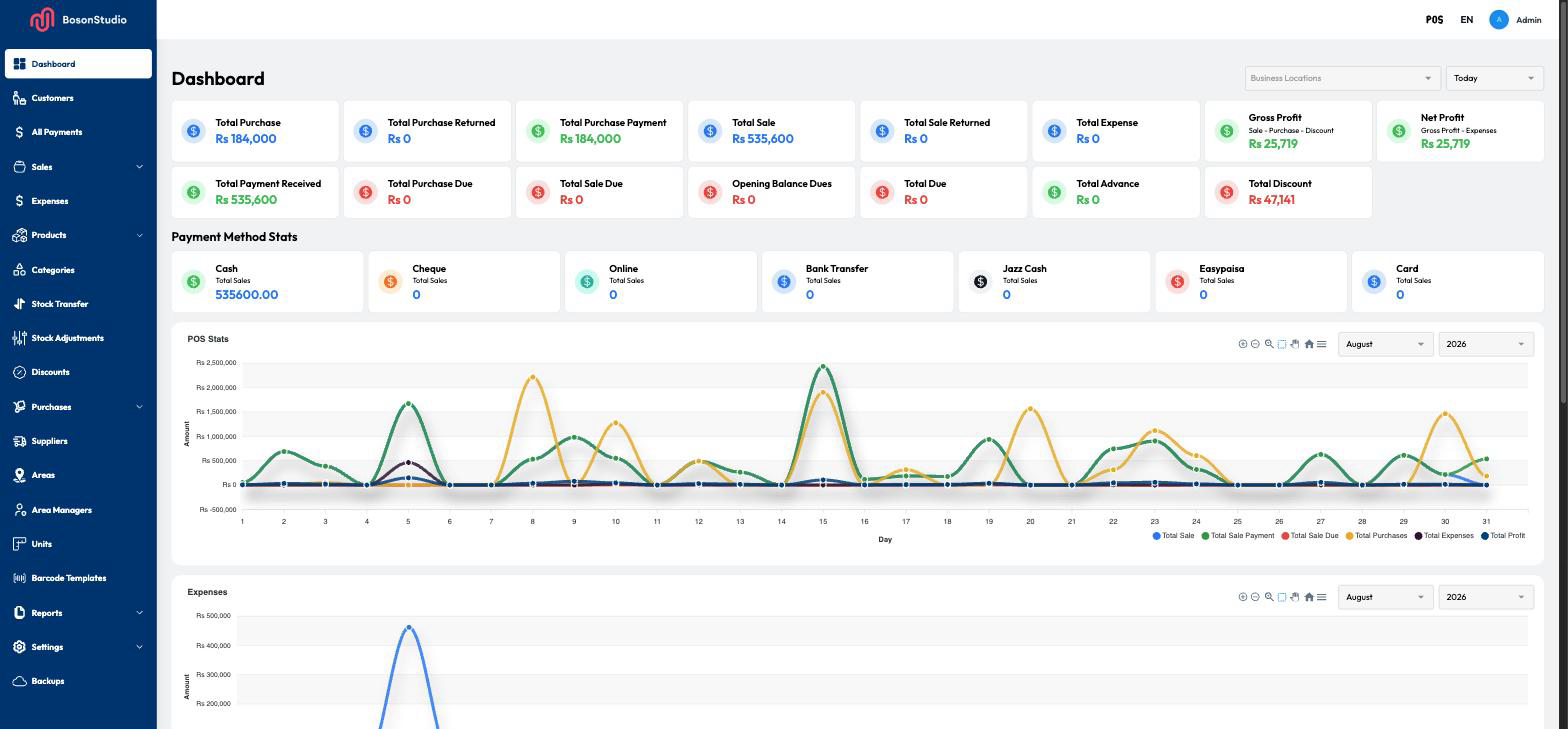Reset Expenses chart zoom with home icon

(x=1309, y=597)
